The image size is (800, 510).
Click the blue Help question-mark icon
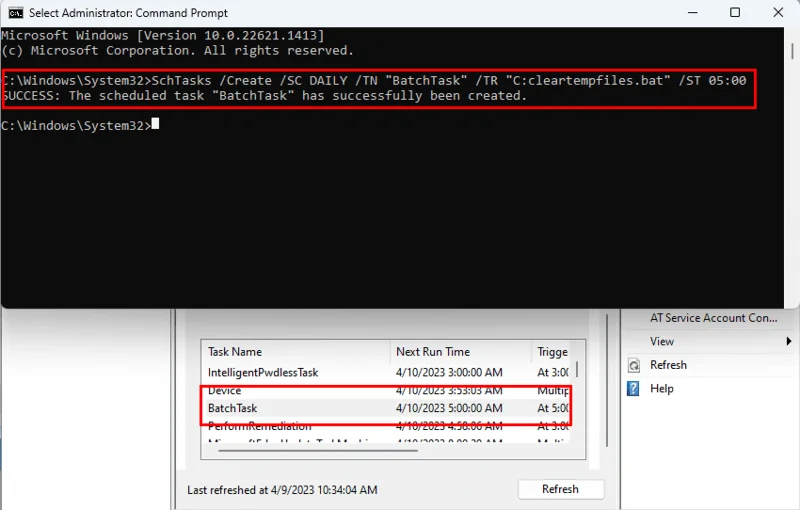pyautogui.click(x=633, y=389)
